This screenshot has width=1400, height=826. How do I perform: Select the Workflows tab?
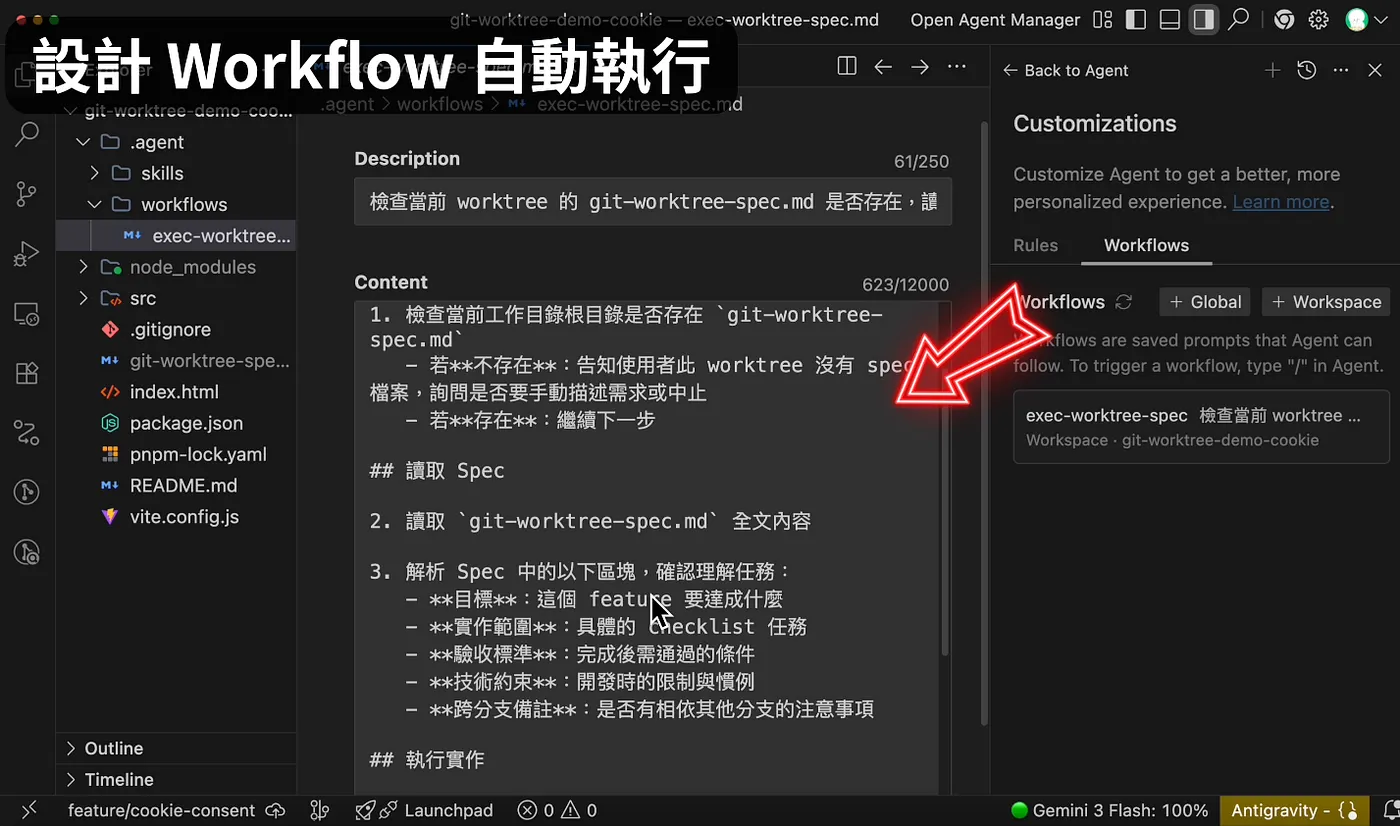tap(1146, 245)
